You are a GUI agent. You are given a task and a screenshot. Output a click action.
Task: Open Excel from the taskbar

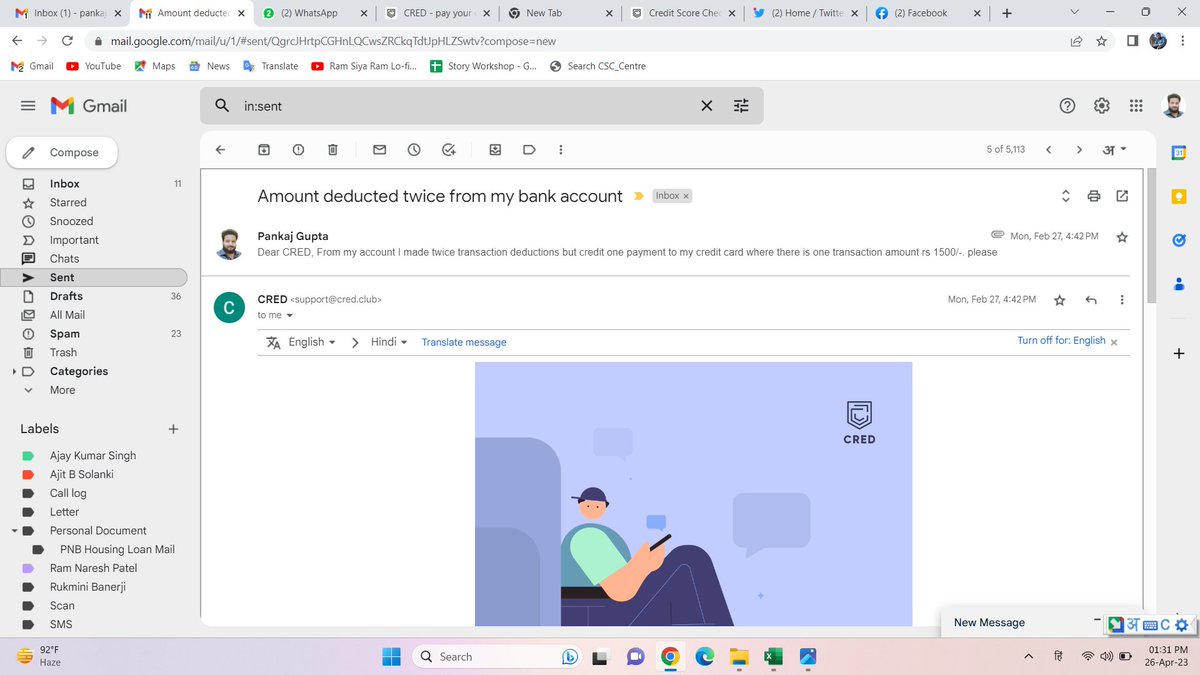pos(772,657)
